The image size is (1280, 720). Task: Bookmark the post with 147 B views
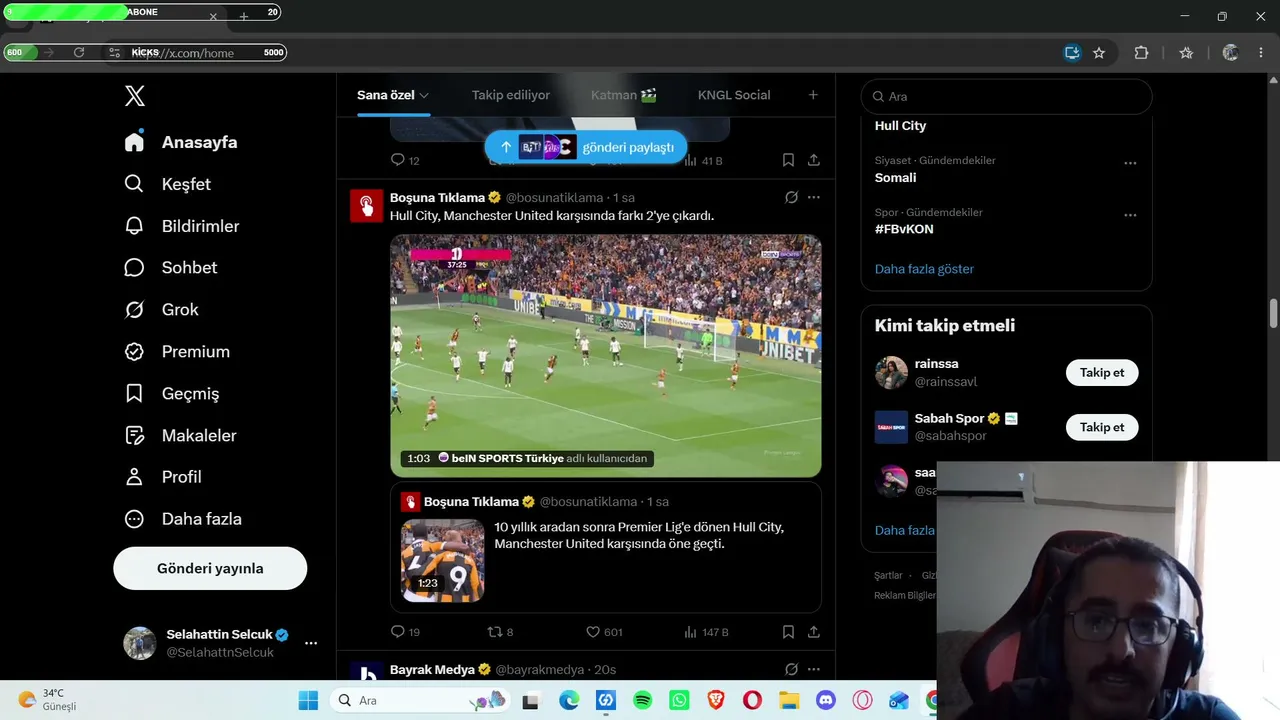(x=788, y=632)
